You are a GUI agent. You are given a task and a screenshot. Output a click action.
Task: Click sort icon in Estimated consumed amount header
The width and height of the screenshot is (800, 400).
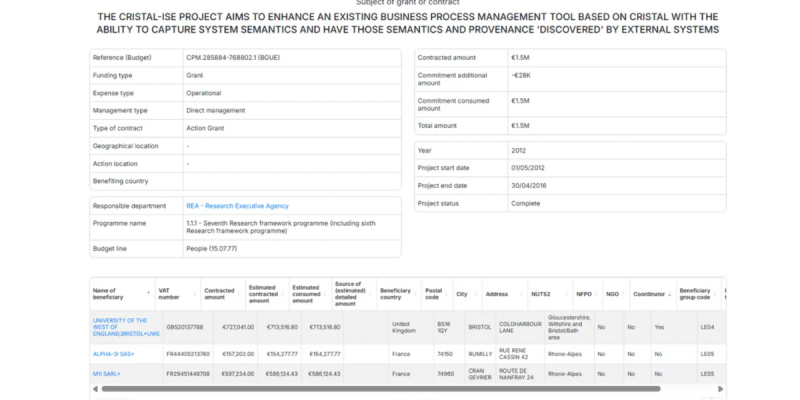[326, 294]
